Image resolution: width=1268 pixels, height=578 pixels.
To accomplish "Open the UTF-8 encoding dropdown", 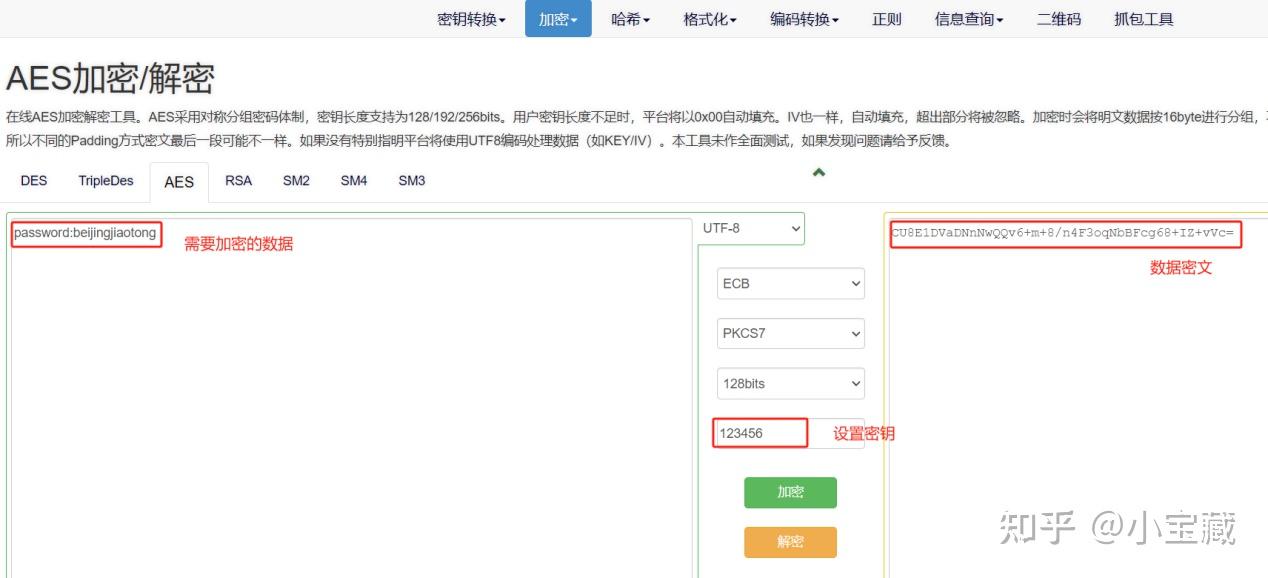I will tap(751, 228).
